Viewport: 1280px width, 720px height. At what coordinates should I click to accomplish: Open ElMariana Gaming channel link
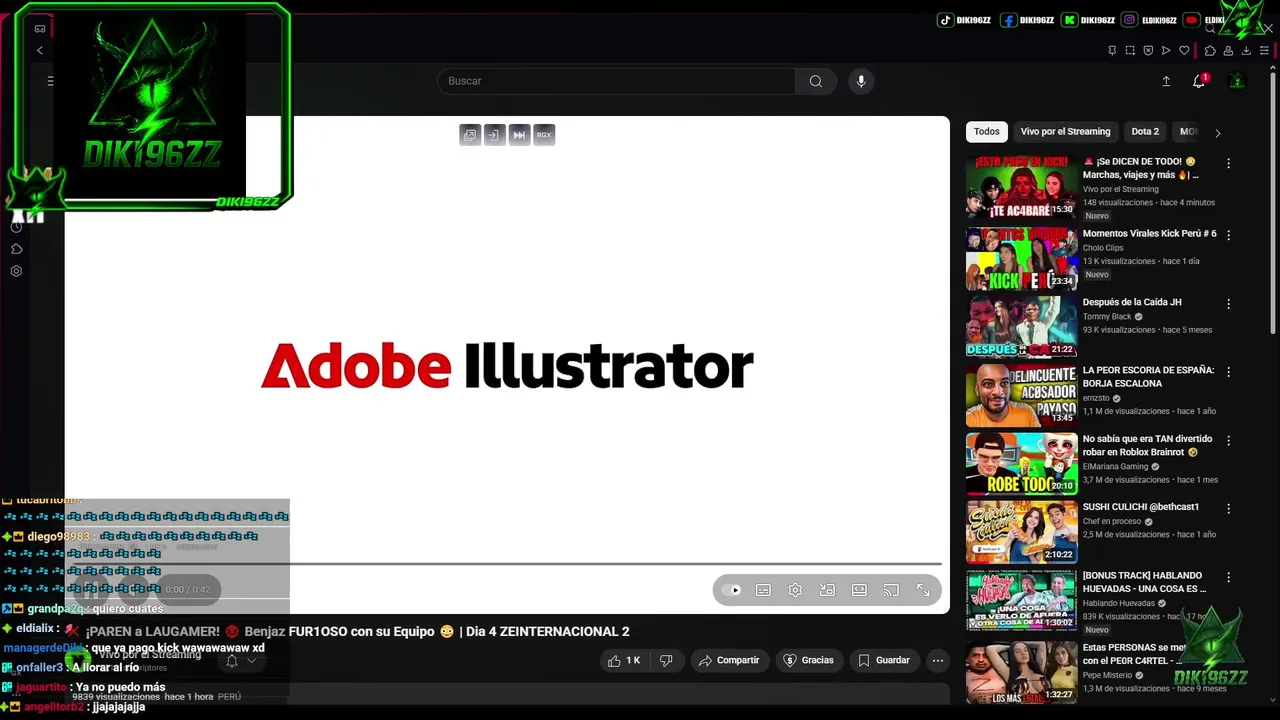click(1115, 466)
